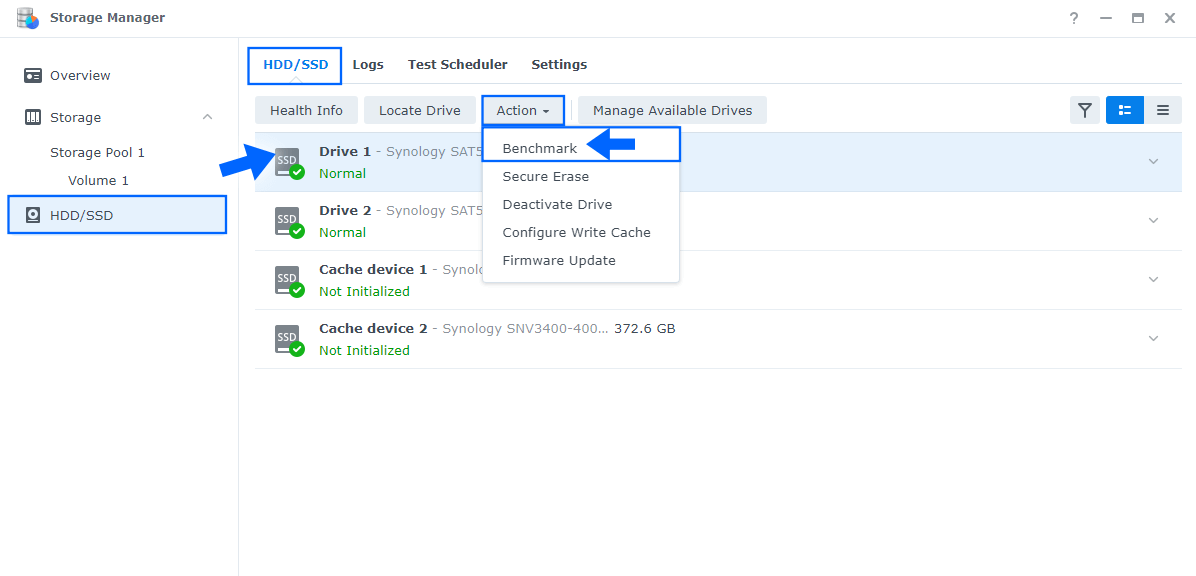Image resolution: width=1196 pixels, height=576 pixels.
Task: Click the Drive 2 SSD icon
Action: click(289, 221)
